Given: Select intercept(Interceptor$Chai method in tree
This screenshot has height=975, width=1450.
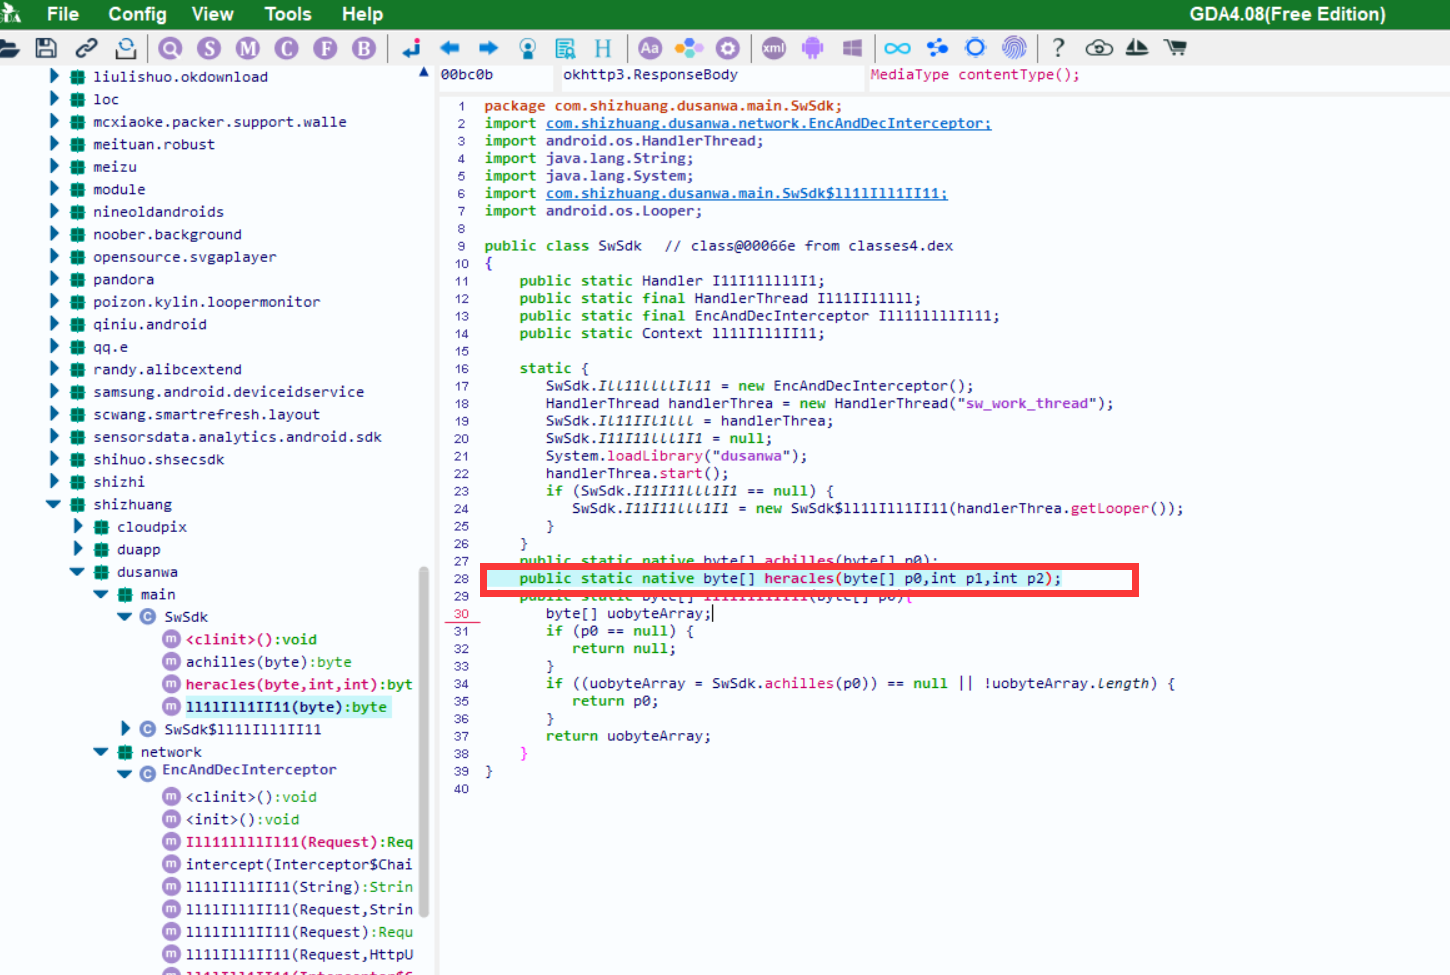Looking at the screenshot, I should (298, 864).
